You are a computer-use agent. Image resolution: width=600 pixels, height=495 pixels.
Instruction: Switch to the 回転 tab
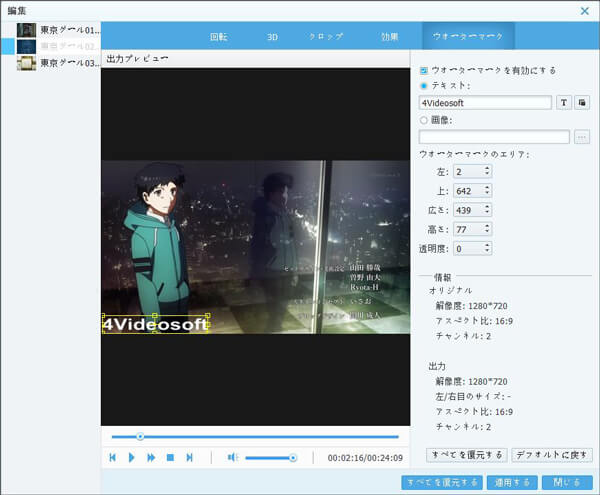(x=219, y=36)
